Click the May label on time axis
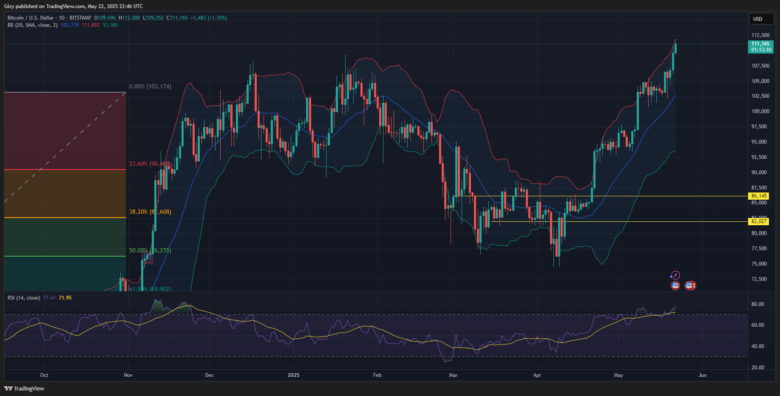The image size is (780, 396). [x=618, y=374]
